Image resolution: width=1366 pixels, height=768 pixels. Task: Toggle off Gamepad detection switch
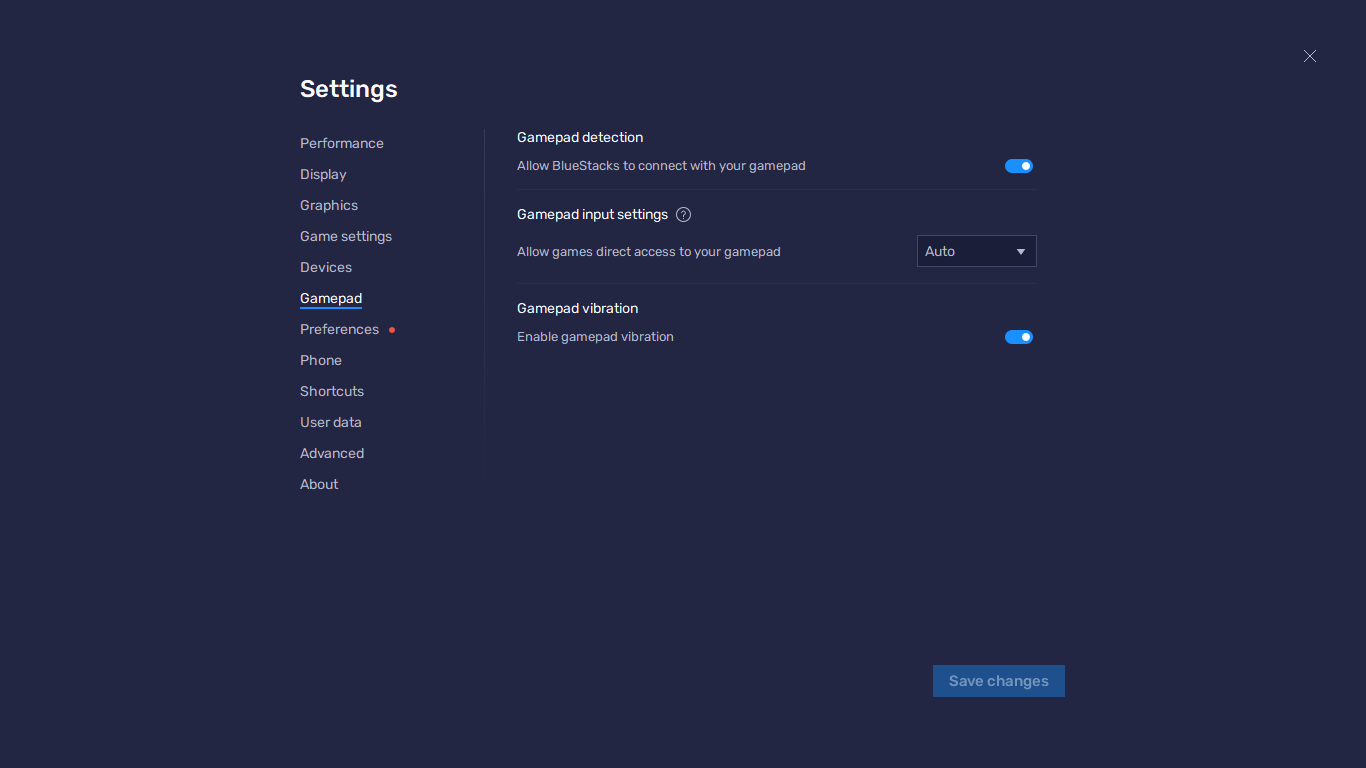pyautogui.click(x=1019, y=166)
